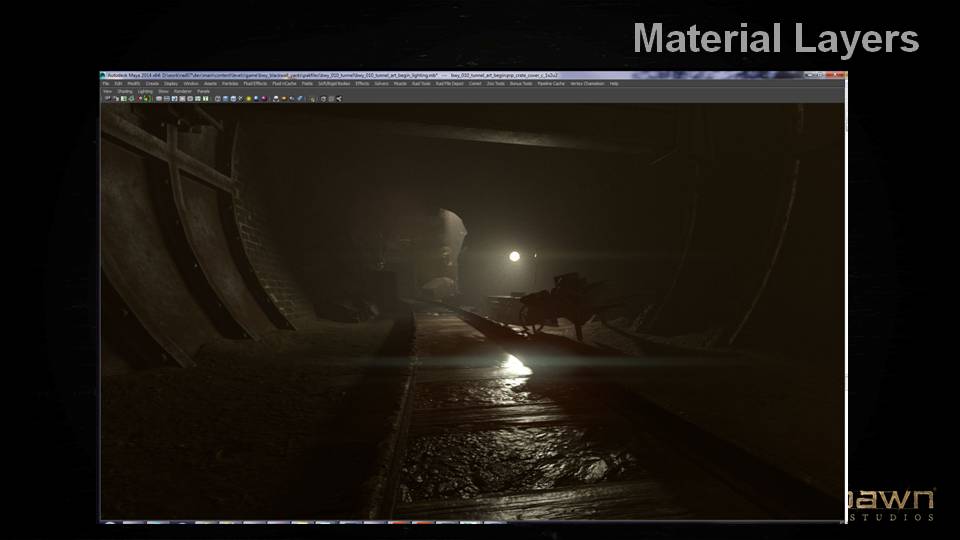The width and height of the screenshot is (960, 540).
Task: Open the Solvers menu
Action: click(x=381, y=84)
